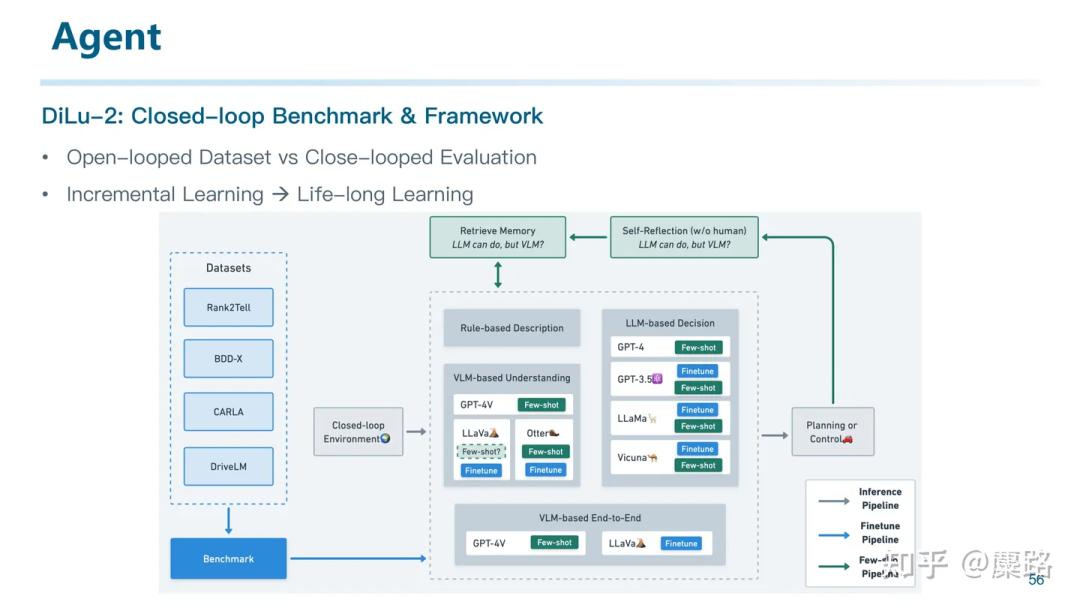The image size is (1080, 608).
Task: Click the Finetune tag under Otter
Action: pos(546,470)
